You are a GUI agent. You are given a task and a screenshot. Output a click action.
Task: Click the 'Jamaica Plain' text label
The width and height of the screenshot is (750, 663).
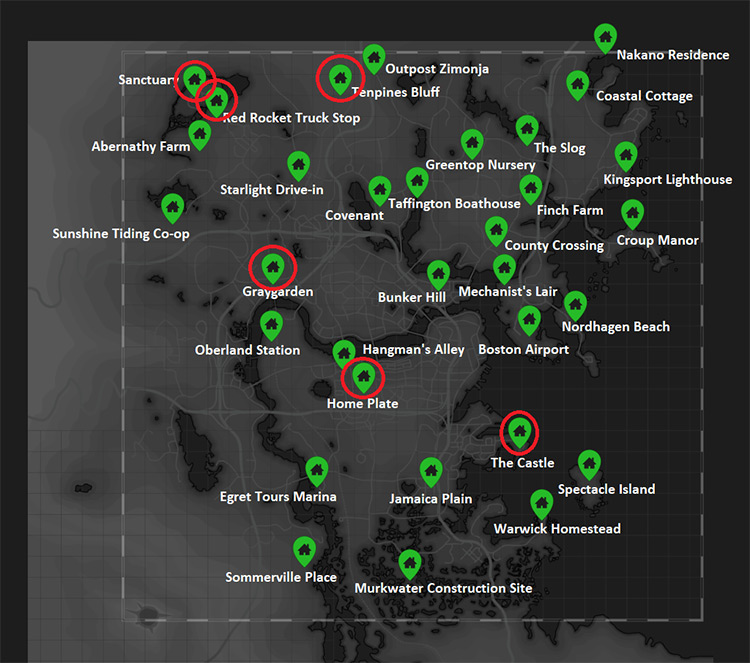pos(430,499)
